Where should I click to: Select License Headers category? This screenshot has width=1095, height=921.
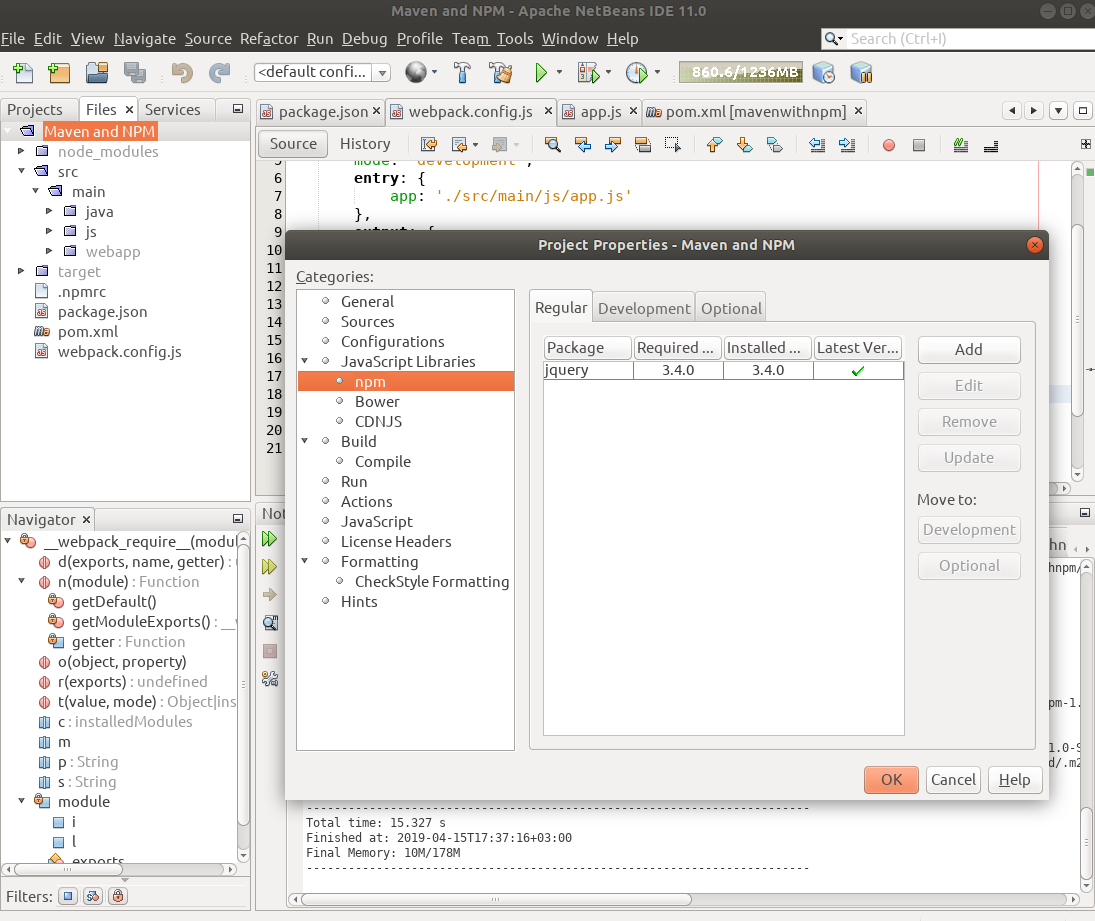click(396, 541)
